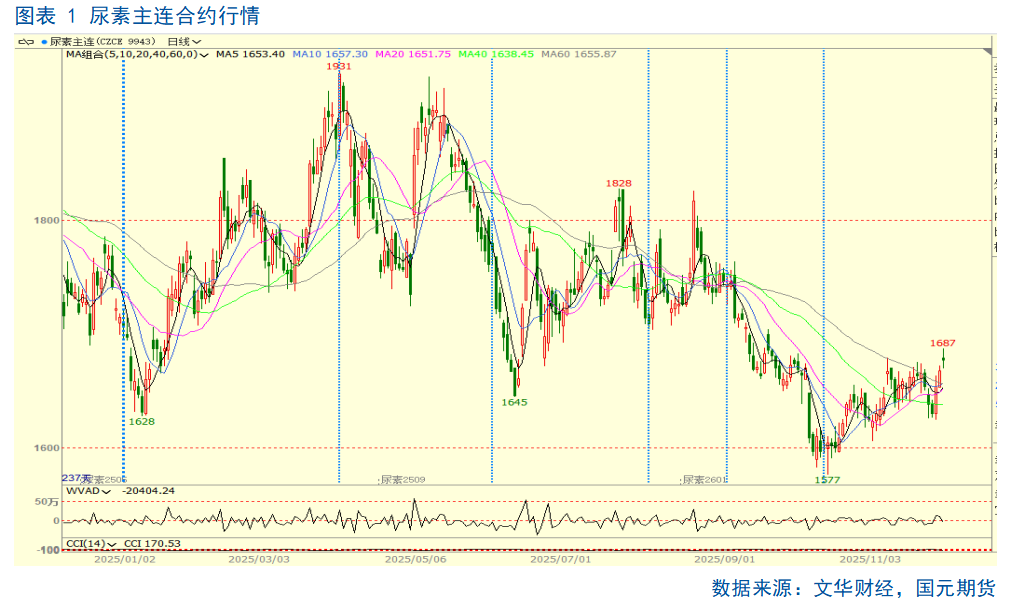Click the link icon beside 尿素主连
Viewport: 1009px width, 615px height.
point(26,42)
